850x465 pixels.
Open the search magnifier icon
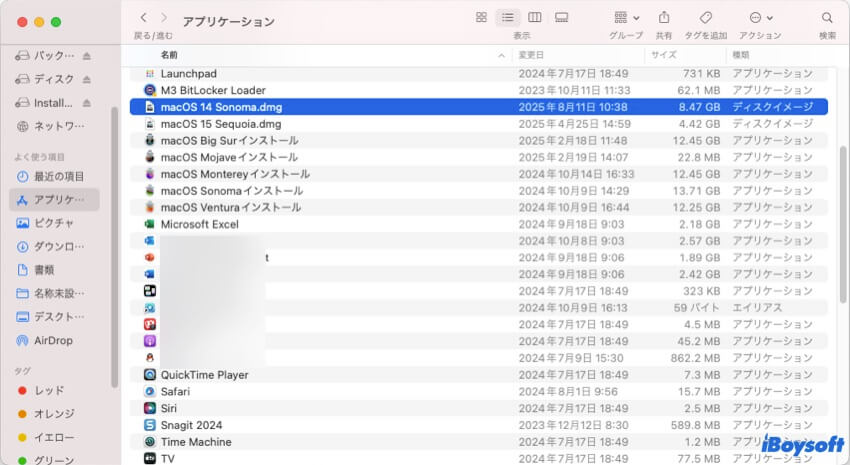tap(827, 18)
